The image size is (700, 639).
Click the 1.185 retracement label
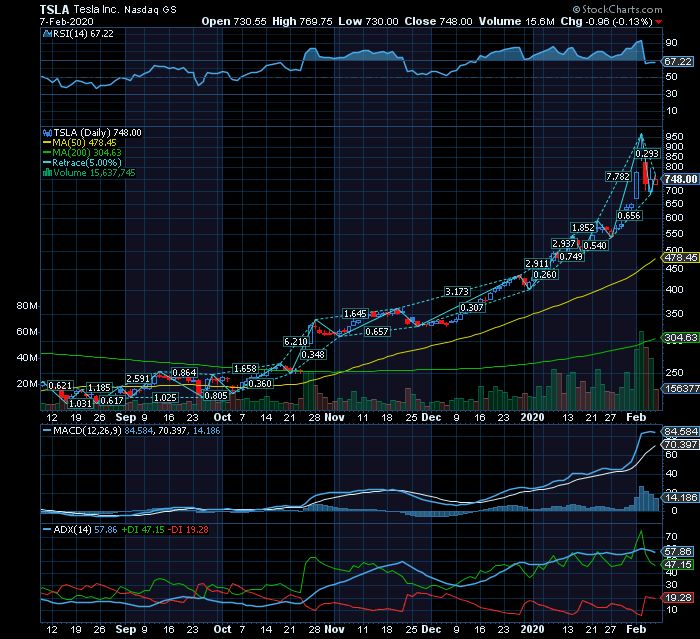[99, 388]
